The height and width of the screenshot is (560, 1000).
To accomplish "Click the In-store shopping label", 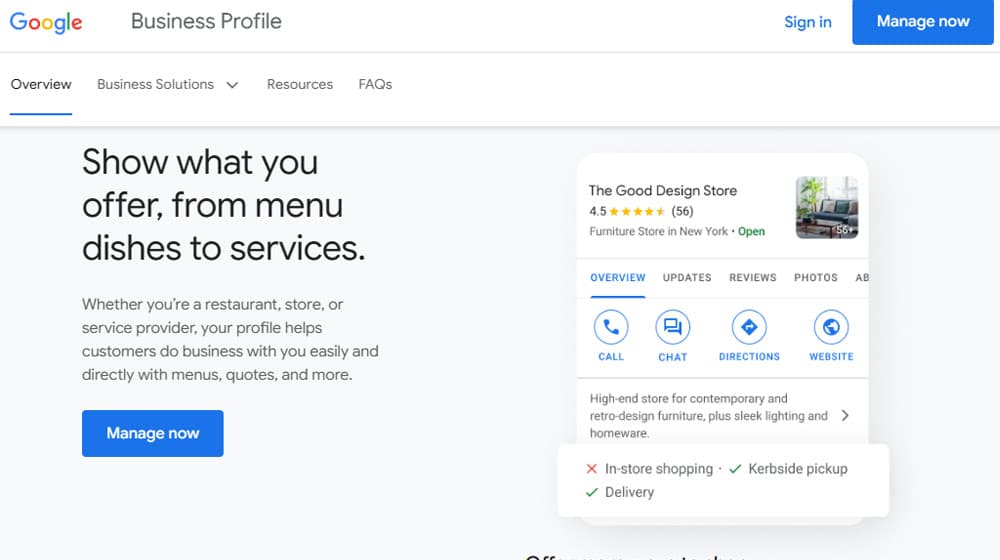I will pyautogui.click(x=659, y=469).
